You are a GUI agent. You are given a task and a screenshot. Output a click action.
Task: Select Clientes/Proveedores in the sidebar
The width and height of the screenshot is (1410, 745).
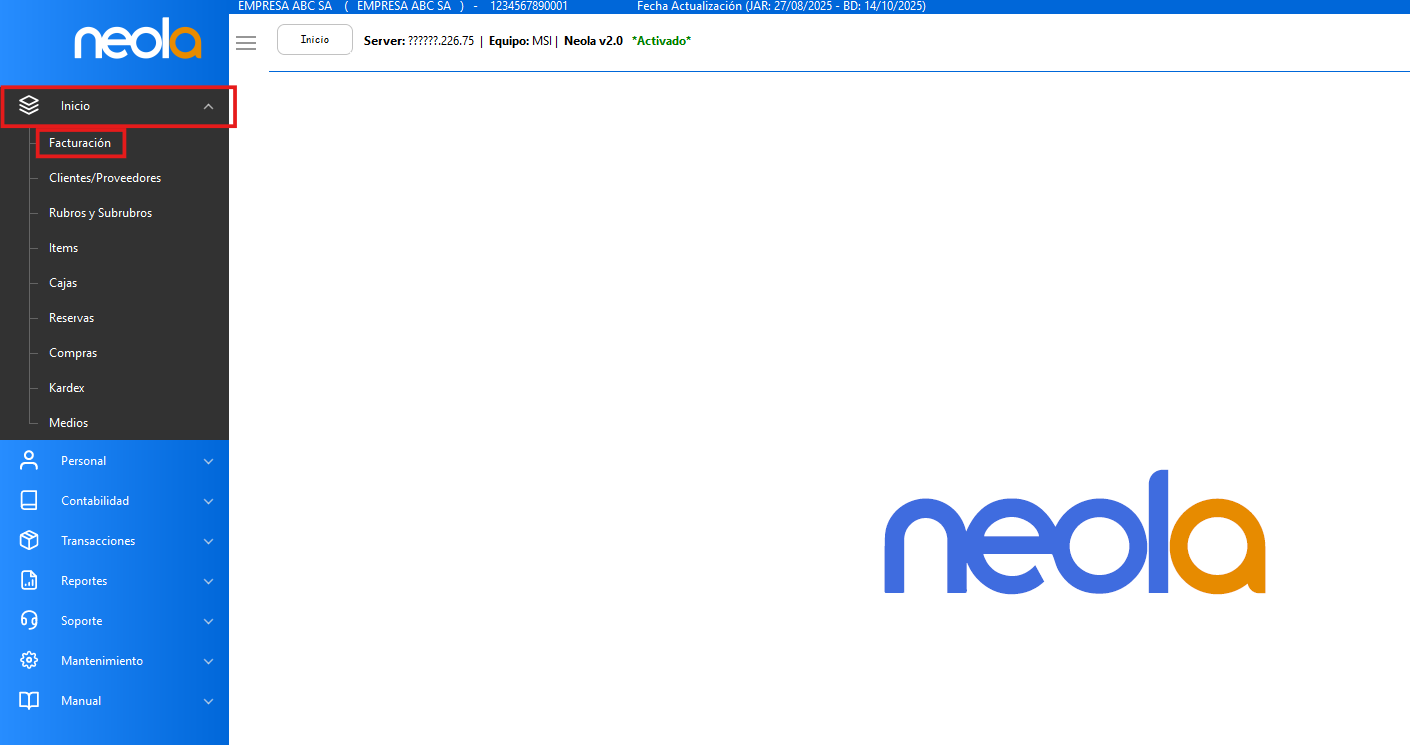(x=105, y=178)
